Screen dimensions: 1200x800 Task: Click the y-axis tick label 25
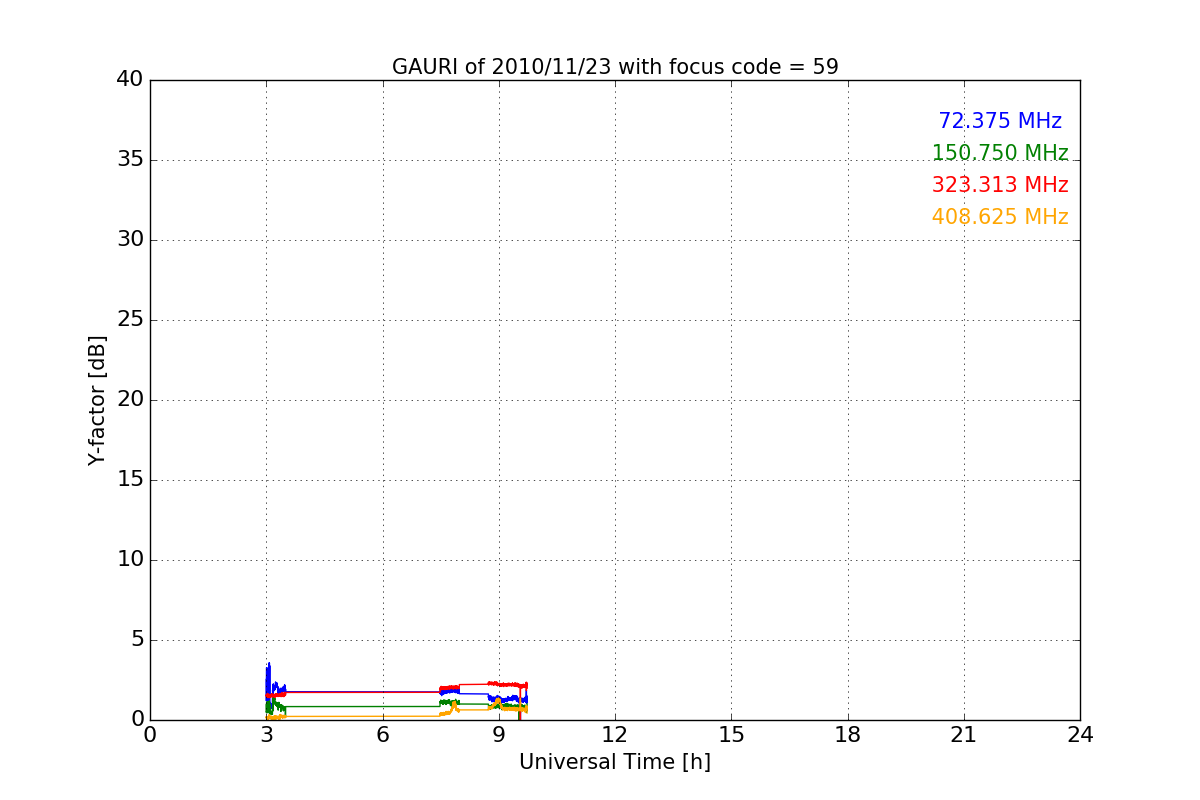[x=130, y=320]
